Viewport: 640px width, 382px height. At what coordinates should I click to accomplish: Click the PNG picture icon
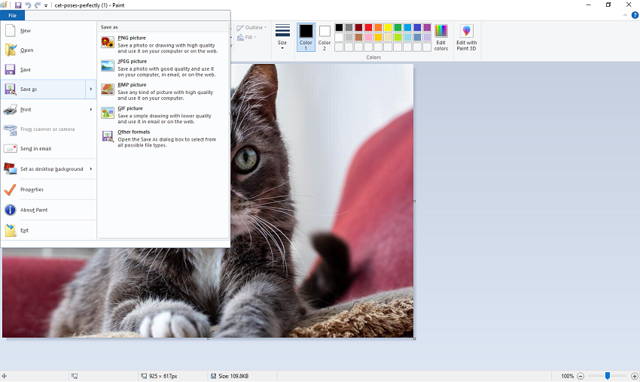(x=108, y=42)
